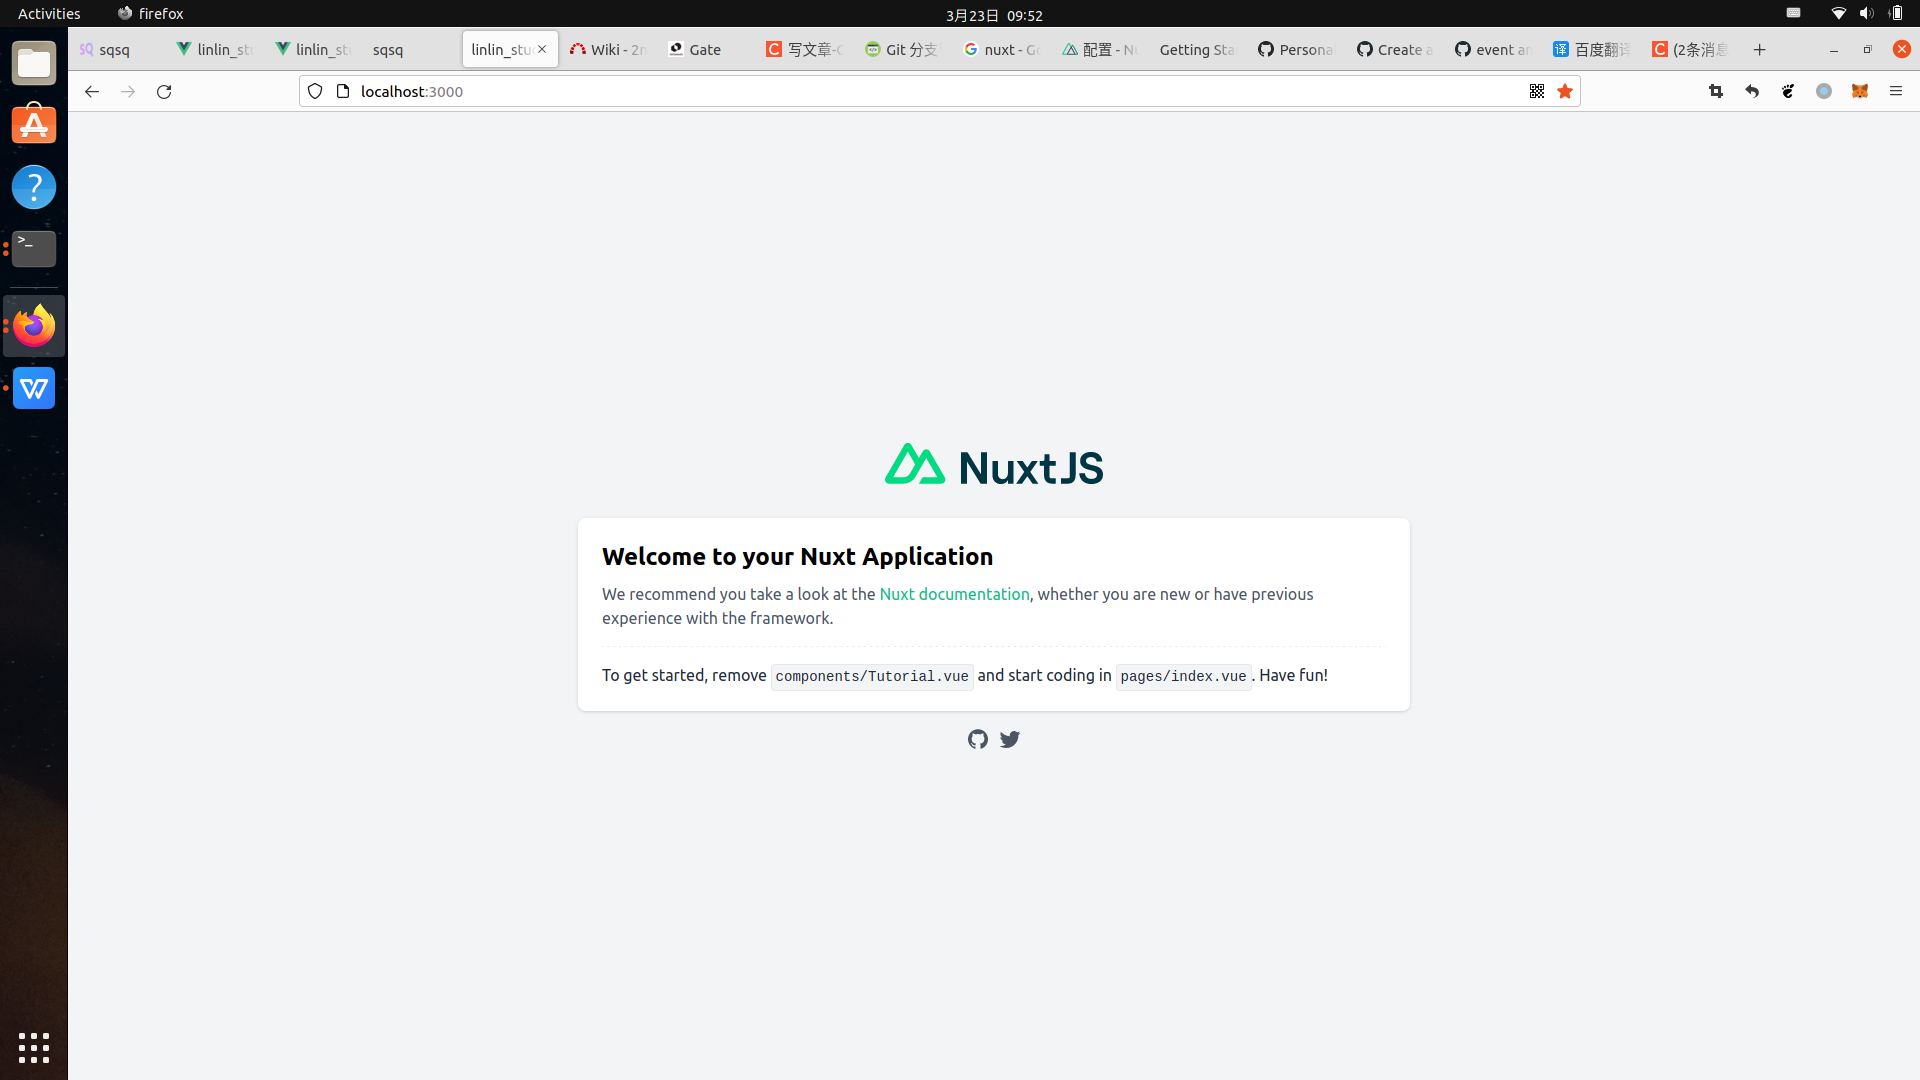Launch the Terminal from the dock
The image size is (1920, 1080).
[34, 248]
